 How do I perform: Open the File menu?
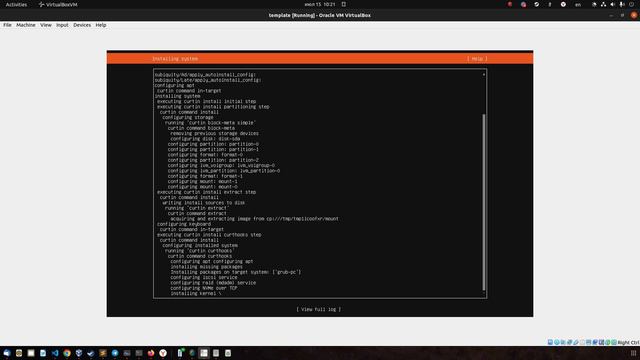pyautogui.click(x=7, y=25)
